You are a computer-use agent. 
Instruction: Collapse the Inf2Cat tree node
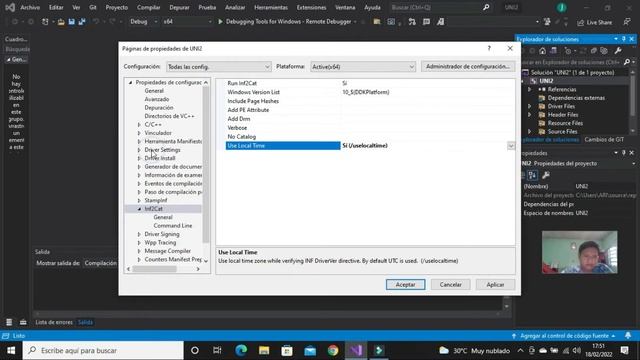tap(139, 209)
